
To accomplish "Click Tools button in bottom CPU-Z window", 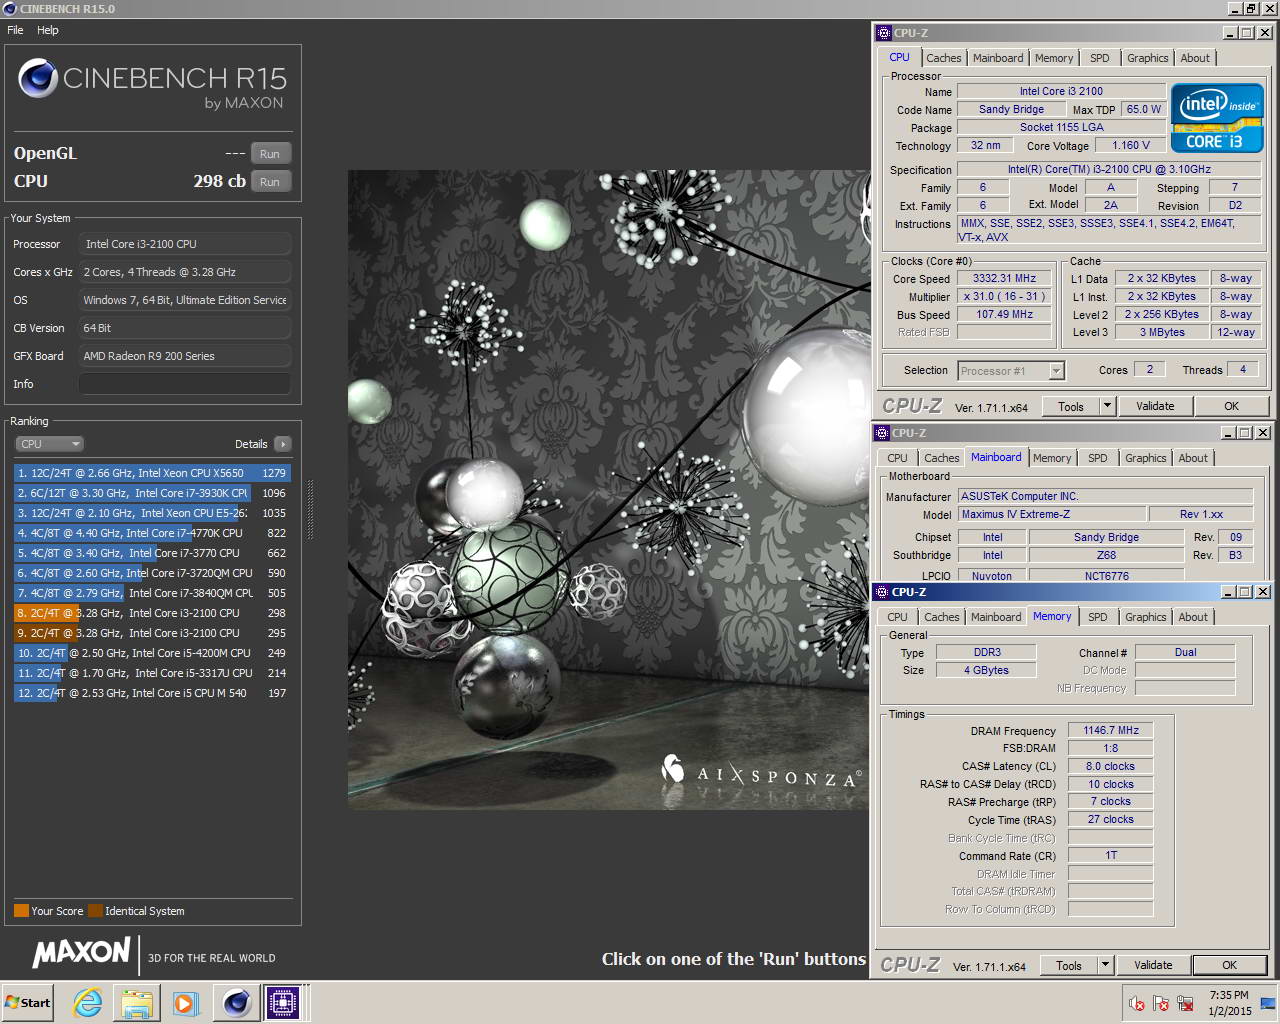I will click(1069, 965).
